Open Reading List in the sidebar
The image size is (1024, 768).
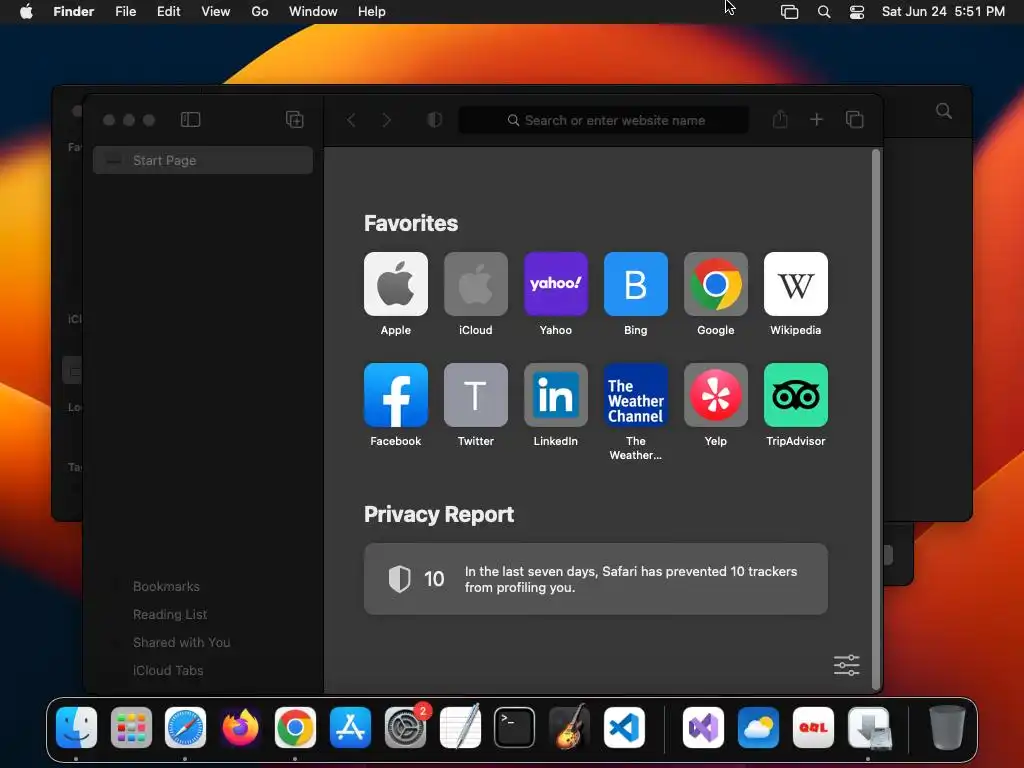click(x=170, y=615)
